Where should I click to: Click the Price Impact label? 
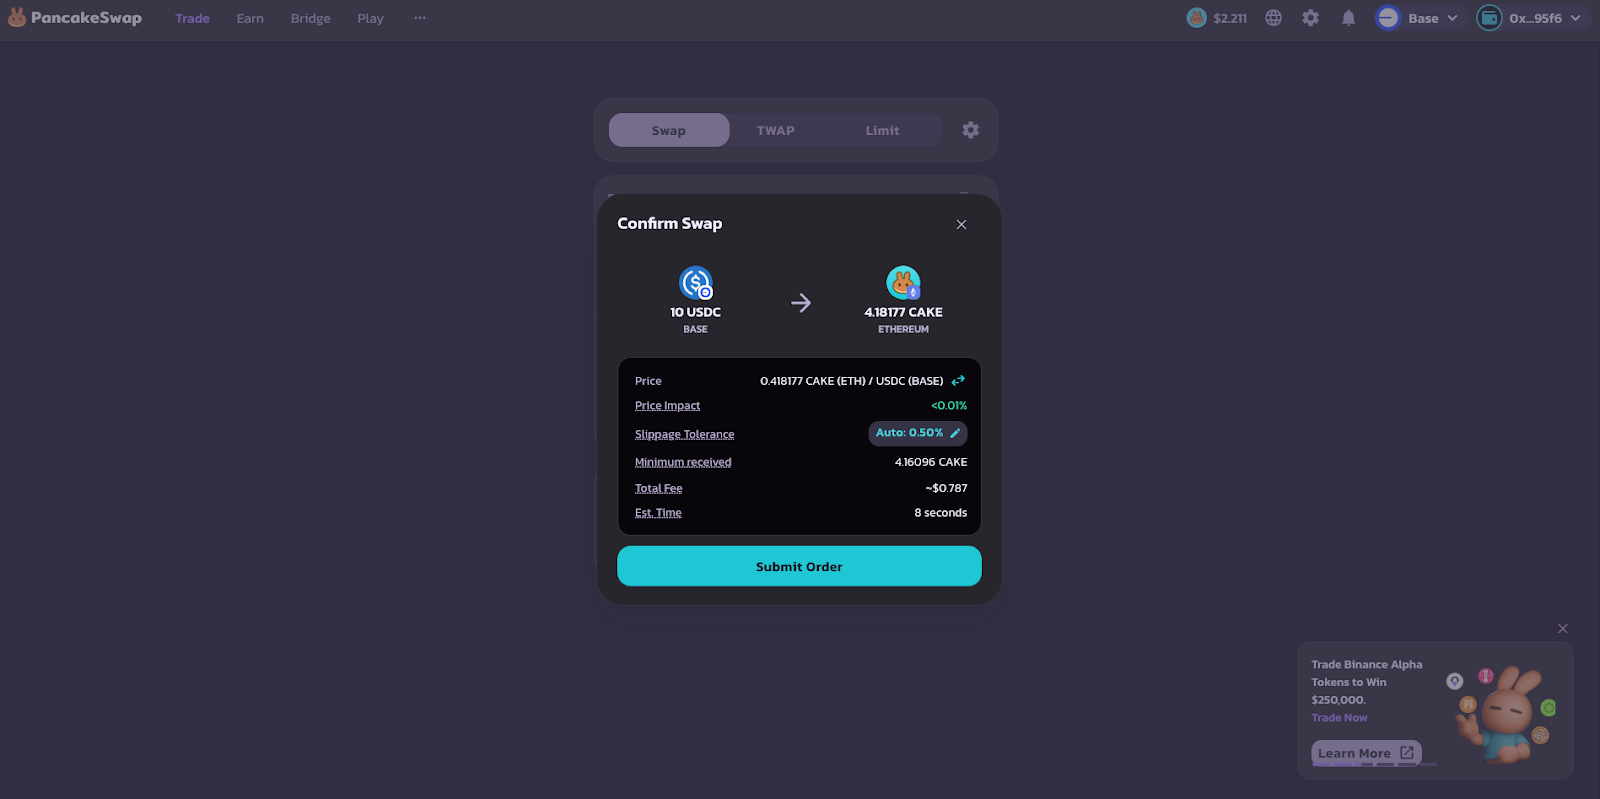tap(667, 406)
